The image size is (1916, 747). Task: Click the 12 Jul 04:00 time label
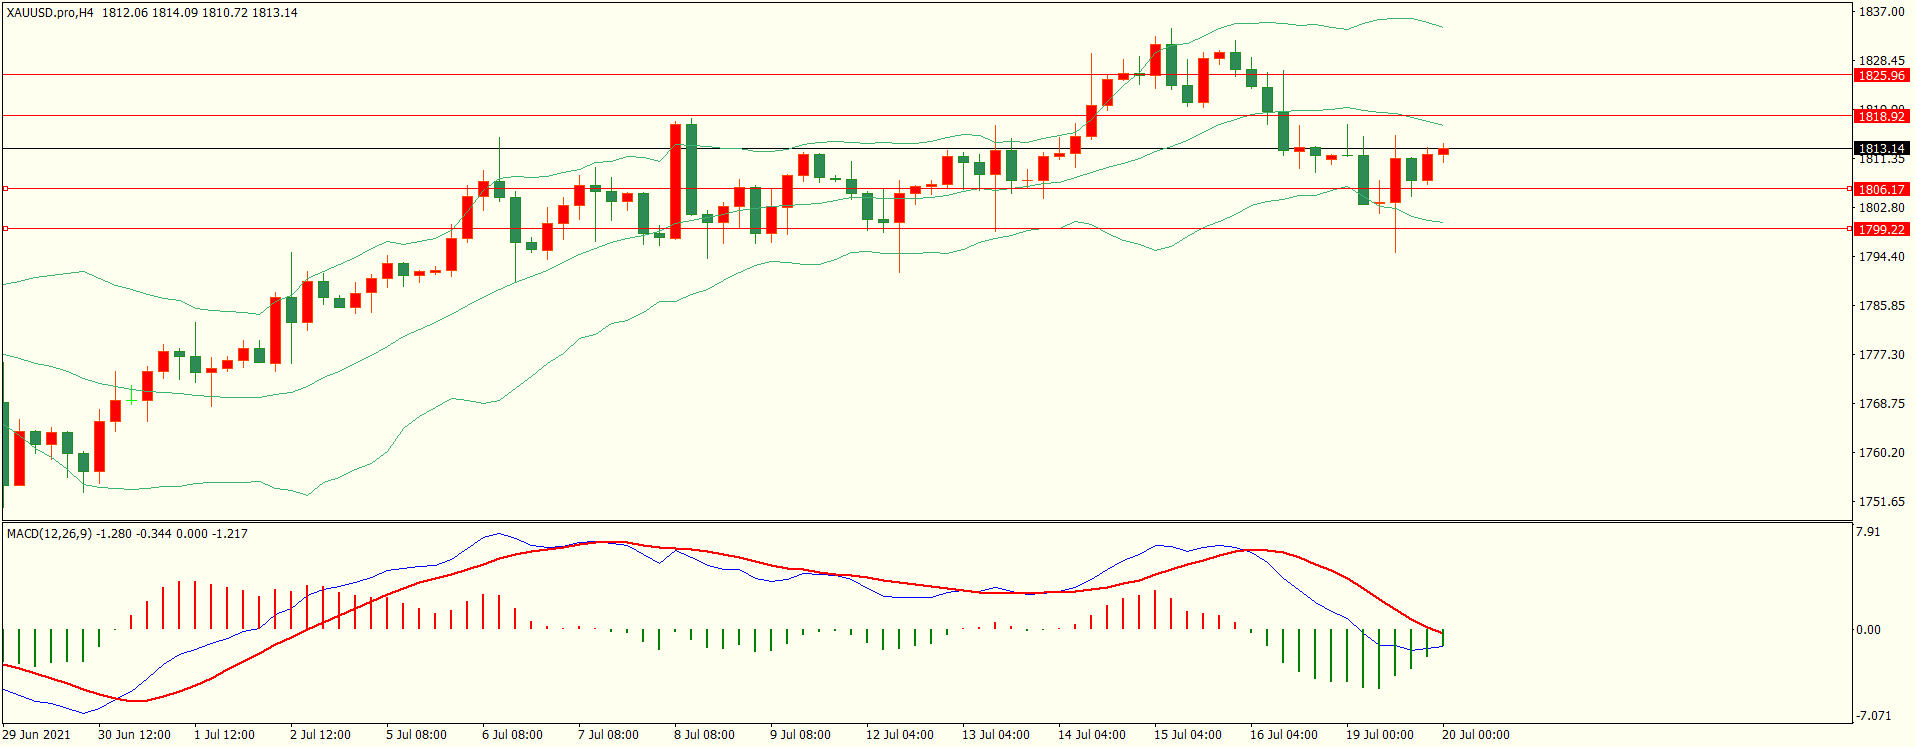900,735
